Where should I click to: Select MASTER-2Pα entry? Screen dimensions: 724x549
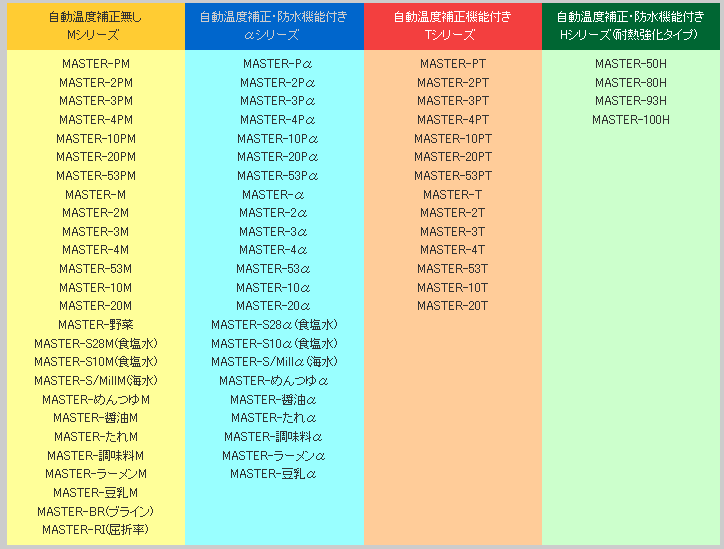click(278, 83)
